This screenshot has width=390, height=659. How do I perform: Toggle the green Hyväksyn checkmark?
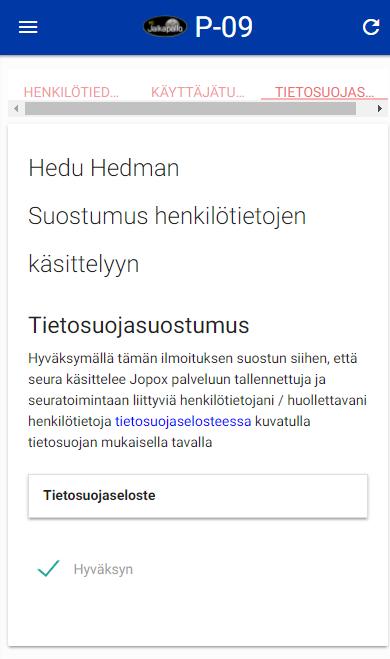tap(48, 569)
